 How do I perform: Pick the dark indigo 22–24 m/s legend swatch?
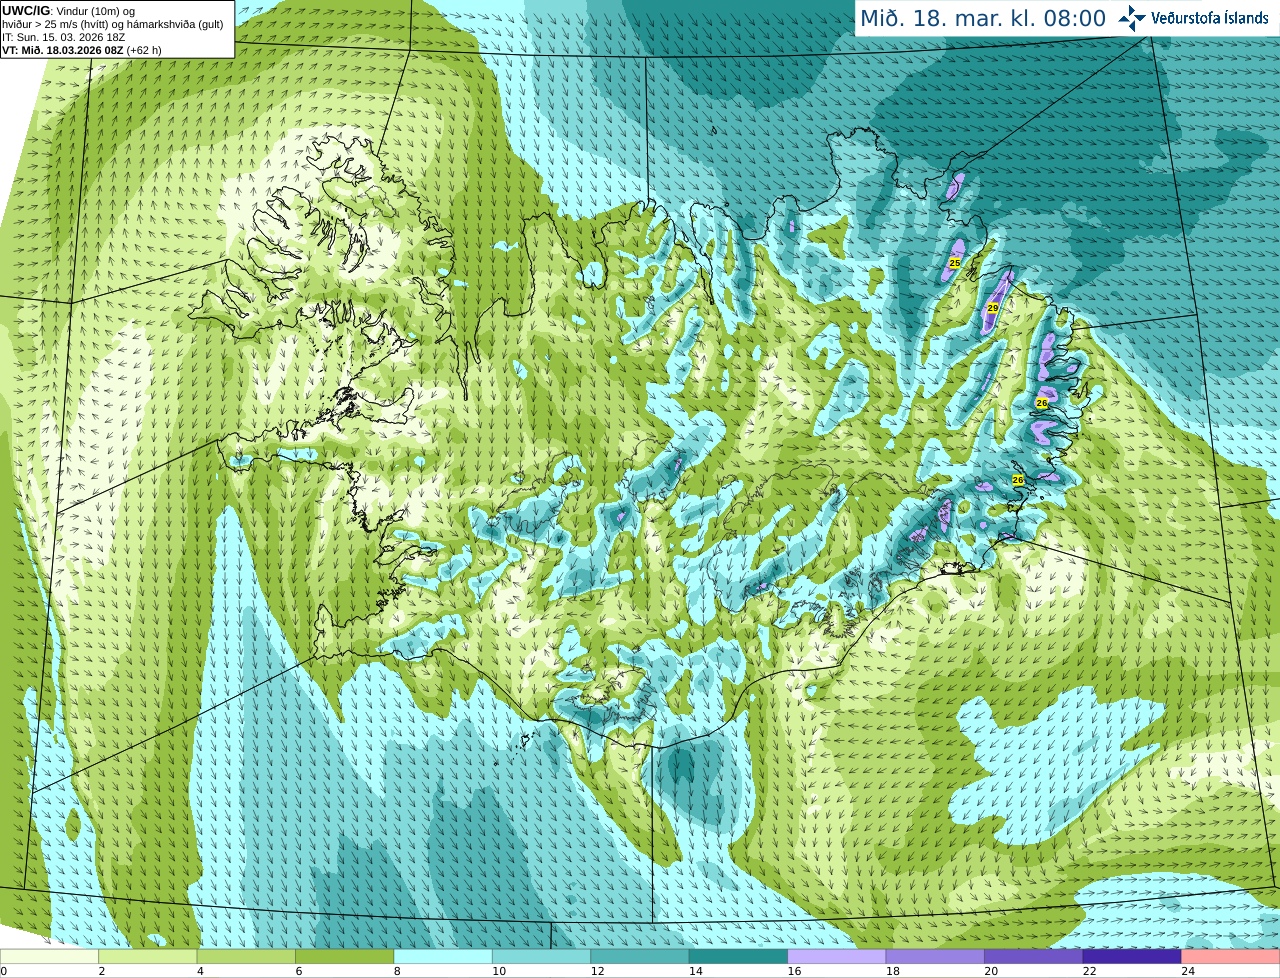pyautogui.click(x=1132, y=957)
